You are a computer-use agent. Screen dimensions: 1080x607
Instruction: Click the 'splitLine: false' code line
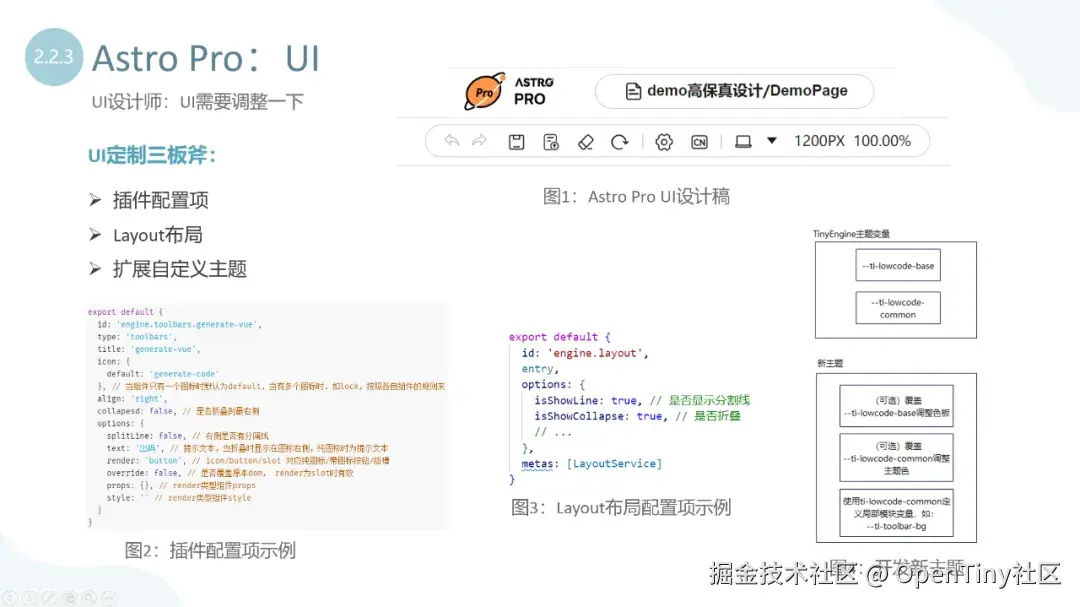coord(187,435)
